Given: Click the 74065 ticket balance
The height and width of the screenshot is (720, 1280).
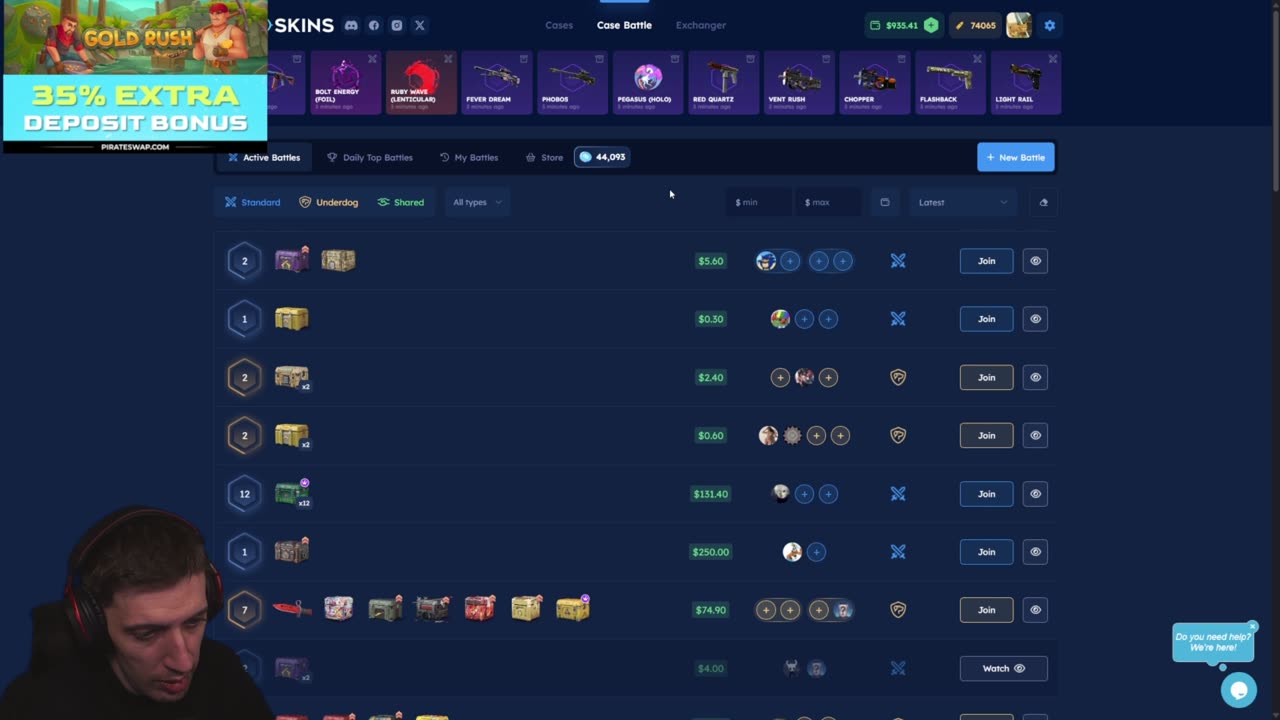Looking at the screenshot, I should [975, 25].
